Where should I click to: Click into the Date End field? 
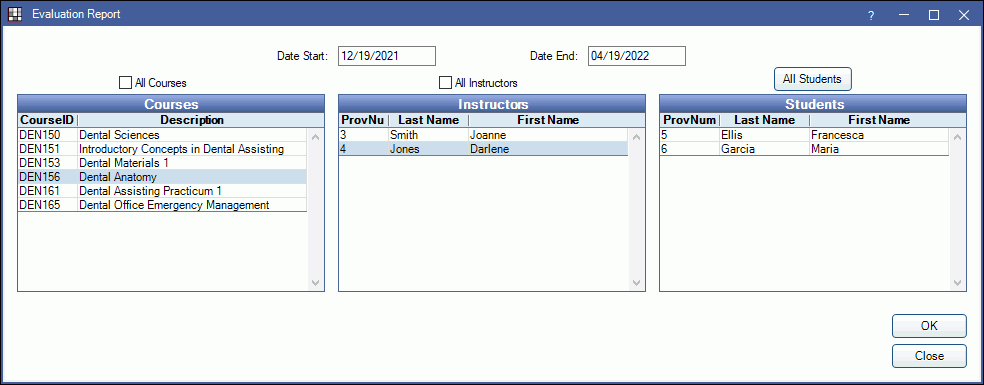[x=636, y=56]
